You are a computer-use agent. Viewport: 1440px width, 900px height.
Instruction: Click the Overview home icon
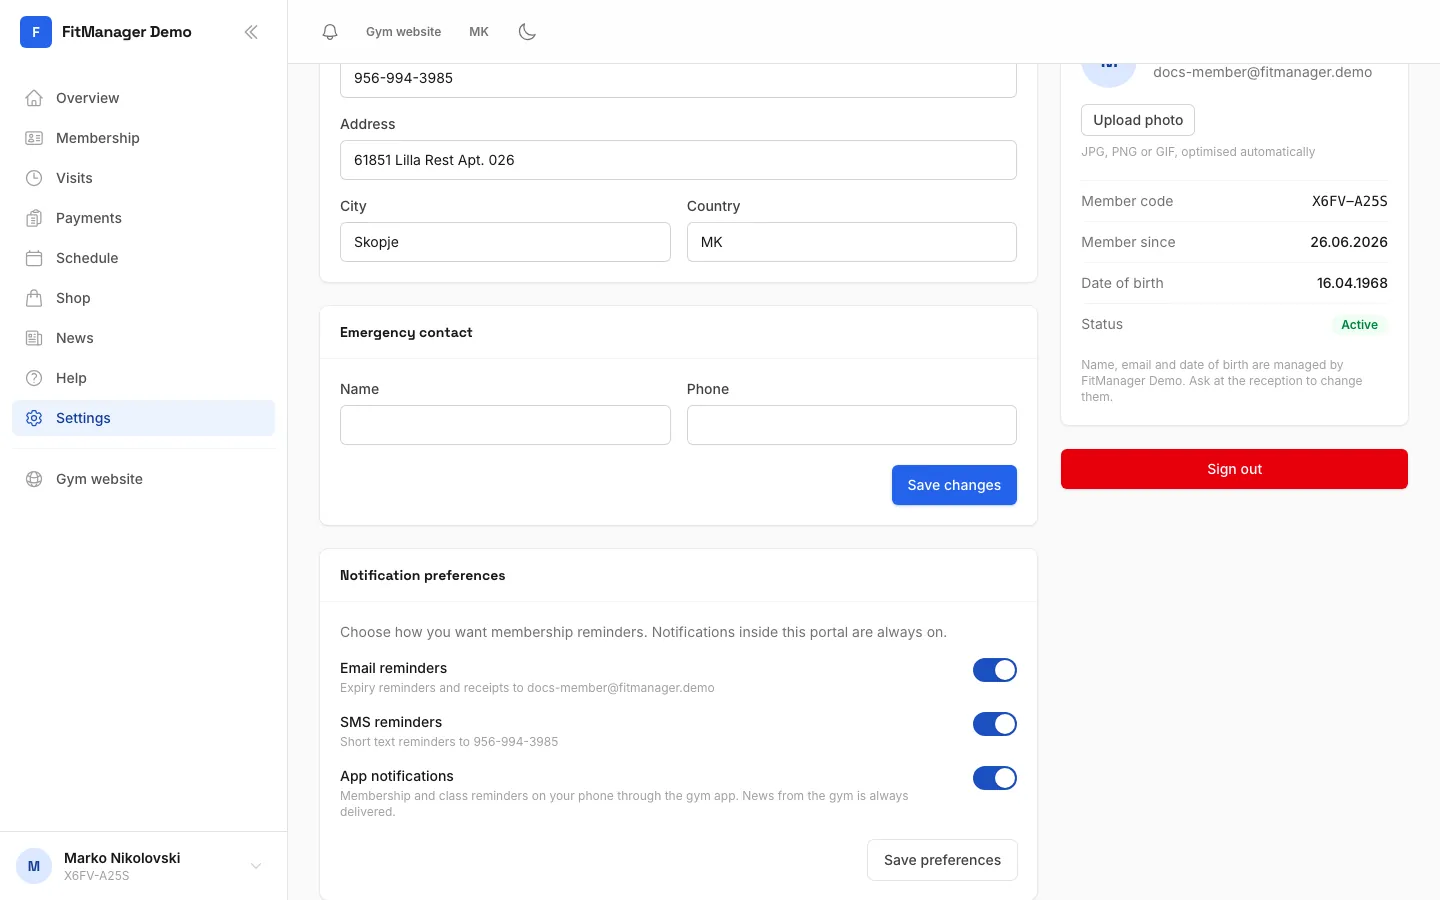point(34,98)
